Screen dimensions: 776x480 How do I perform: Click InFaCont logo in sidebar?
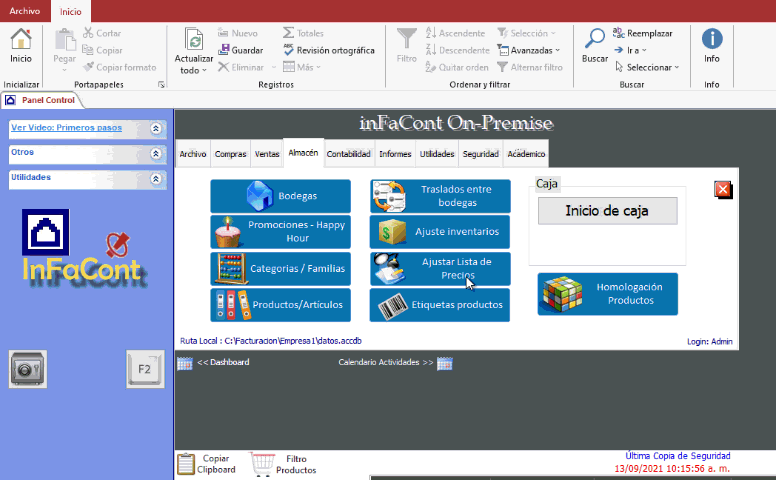83,249
